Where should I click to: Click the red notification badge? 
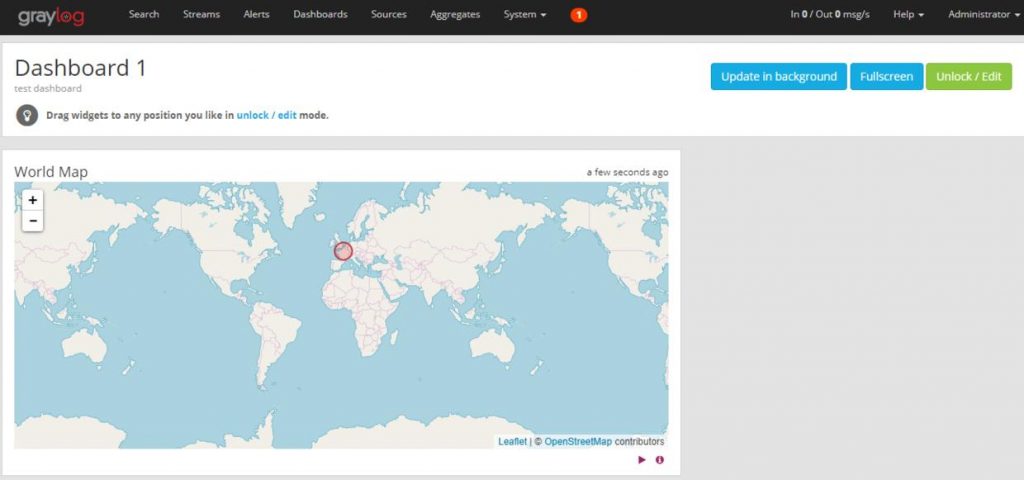pos(578,15)
